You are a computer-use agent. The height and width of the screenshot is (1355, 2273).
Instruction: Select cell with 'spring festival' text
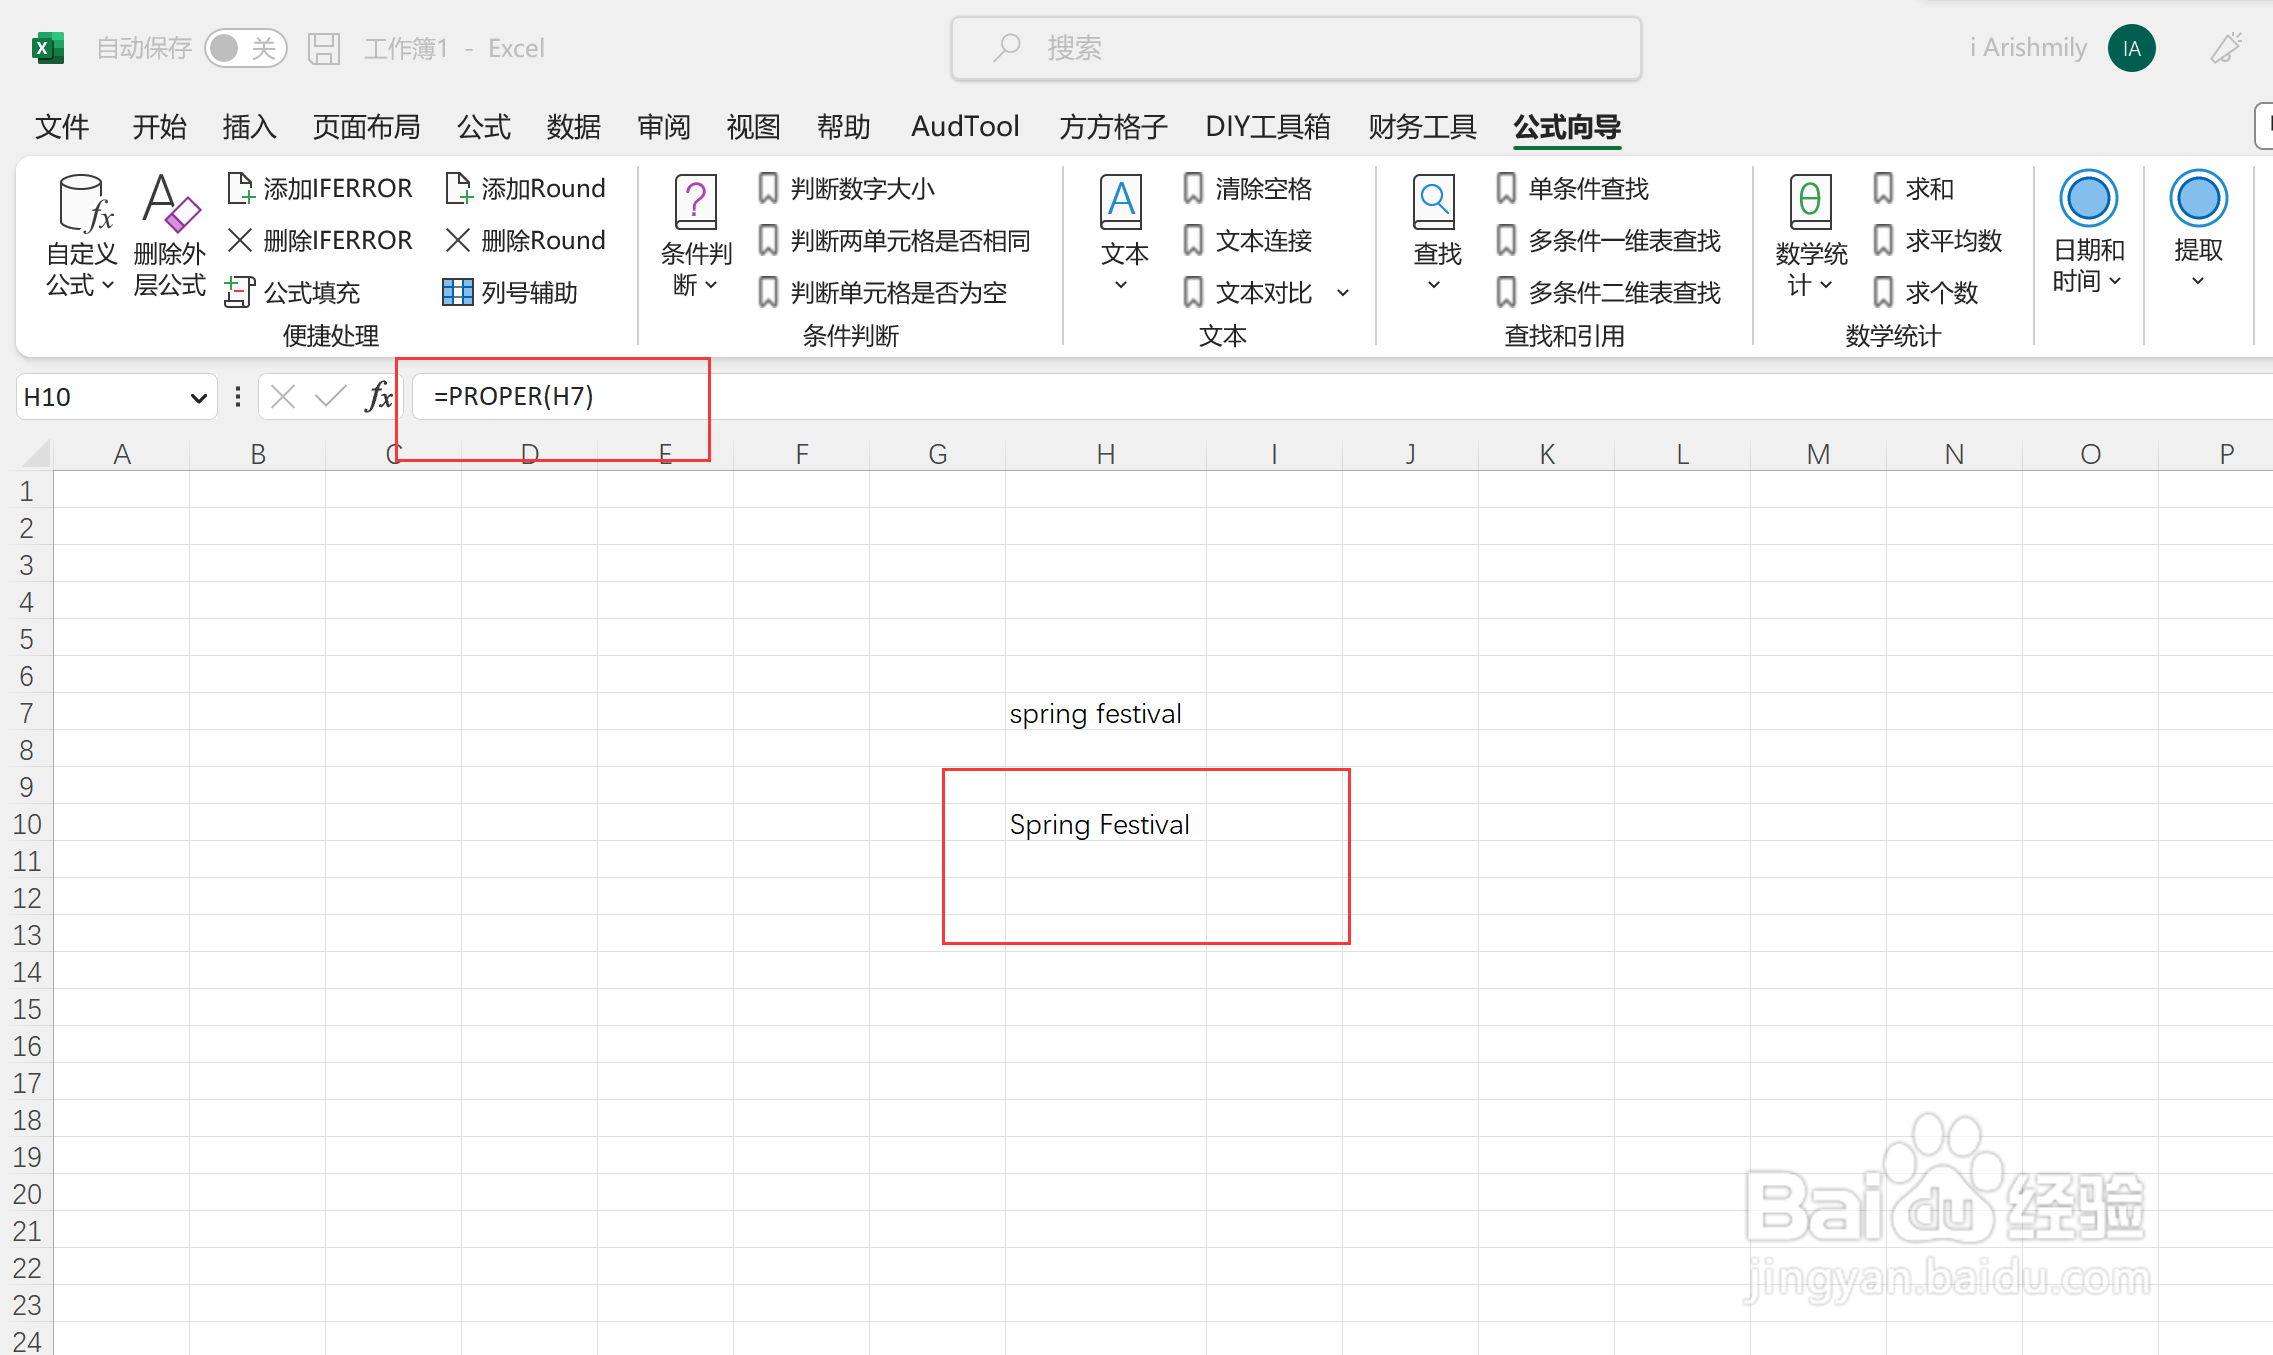1106,713
